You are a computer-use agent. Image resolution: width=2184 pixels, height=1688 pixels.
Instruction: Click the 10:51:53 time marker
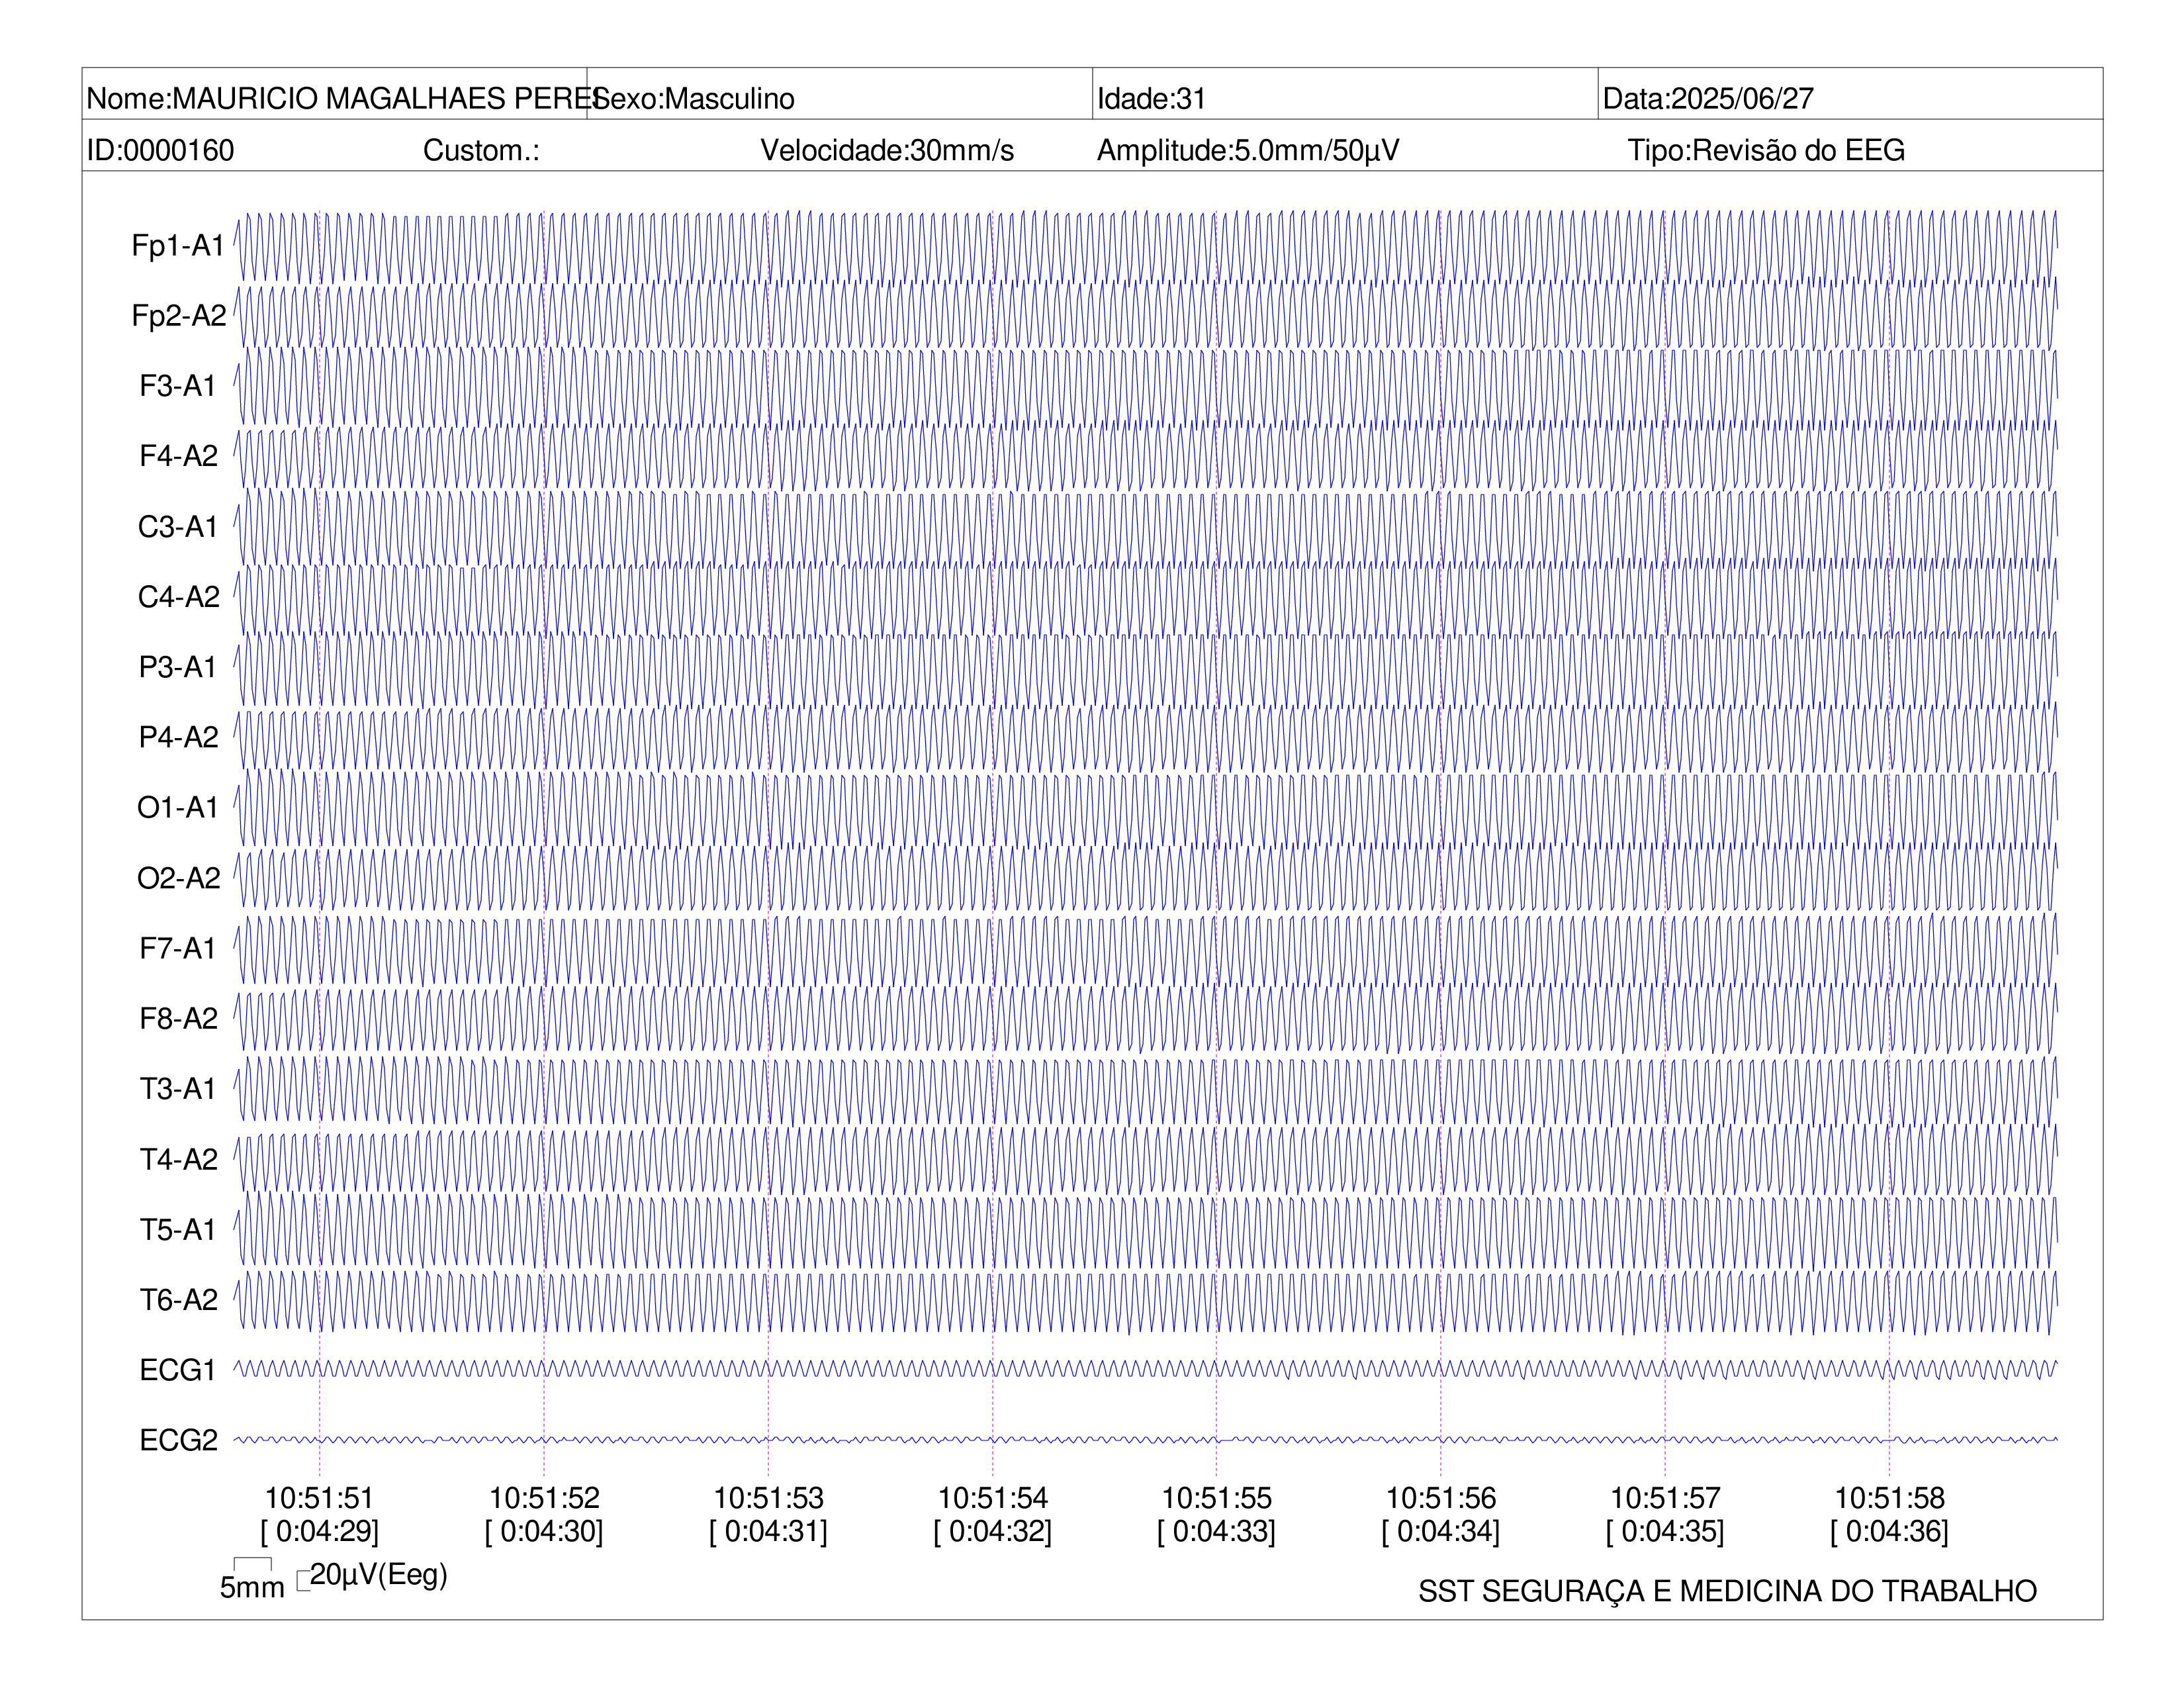[x=768, y=1498]
